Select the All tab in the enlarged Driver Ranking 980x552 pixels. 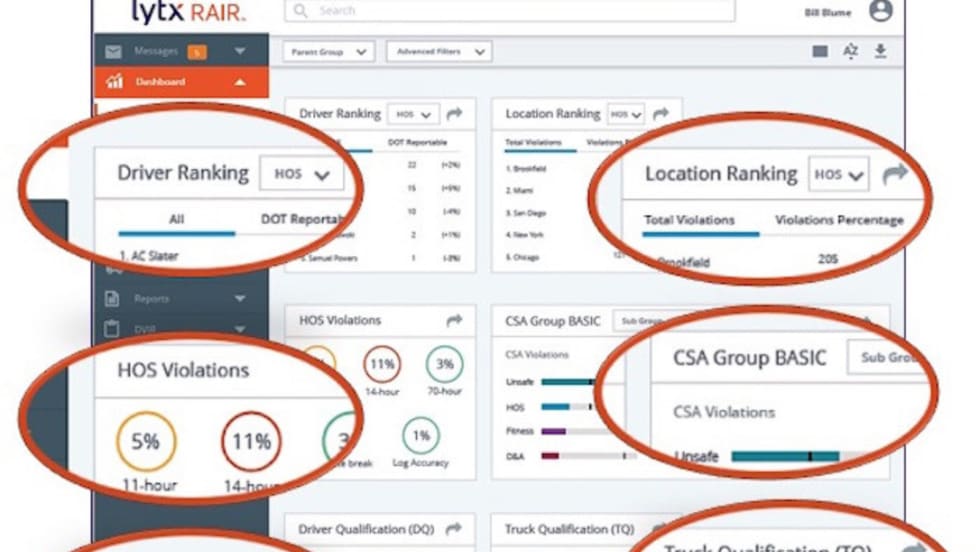(x=176, y=219)
